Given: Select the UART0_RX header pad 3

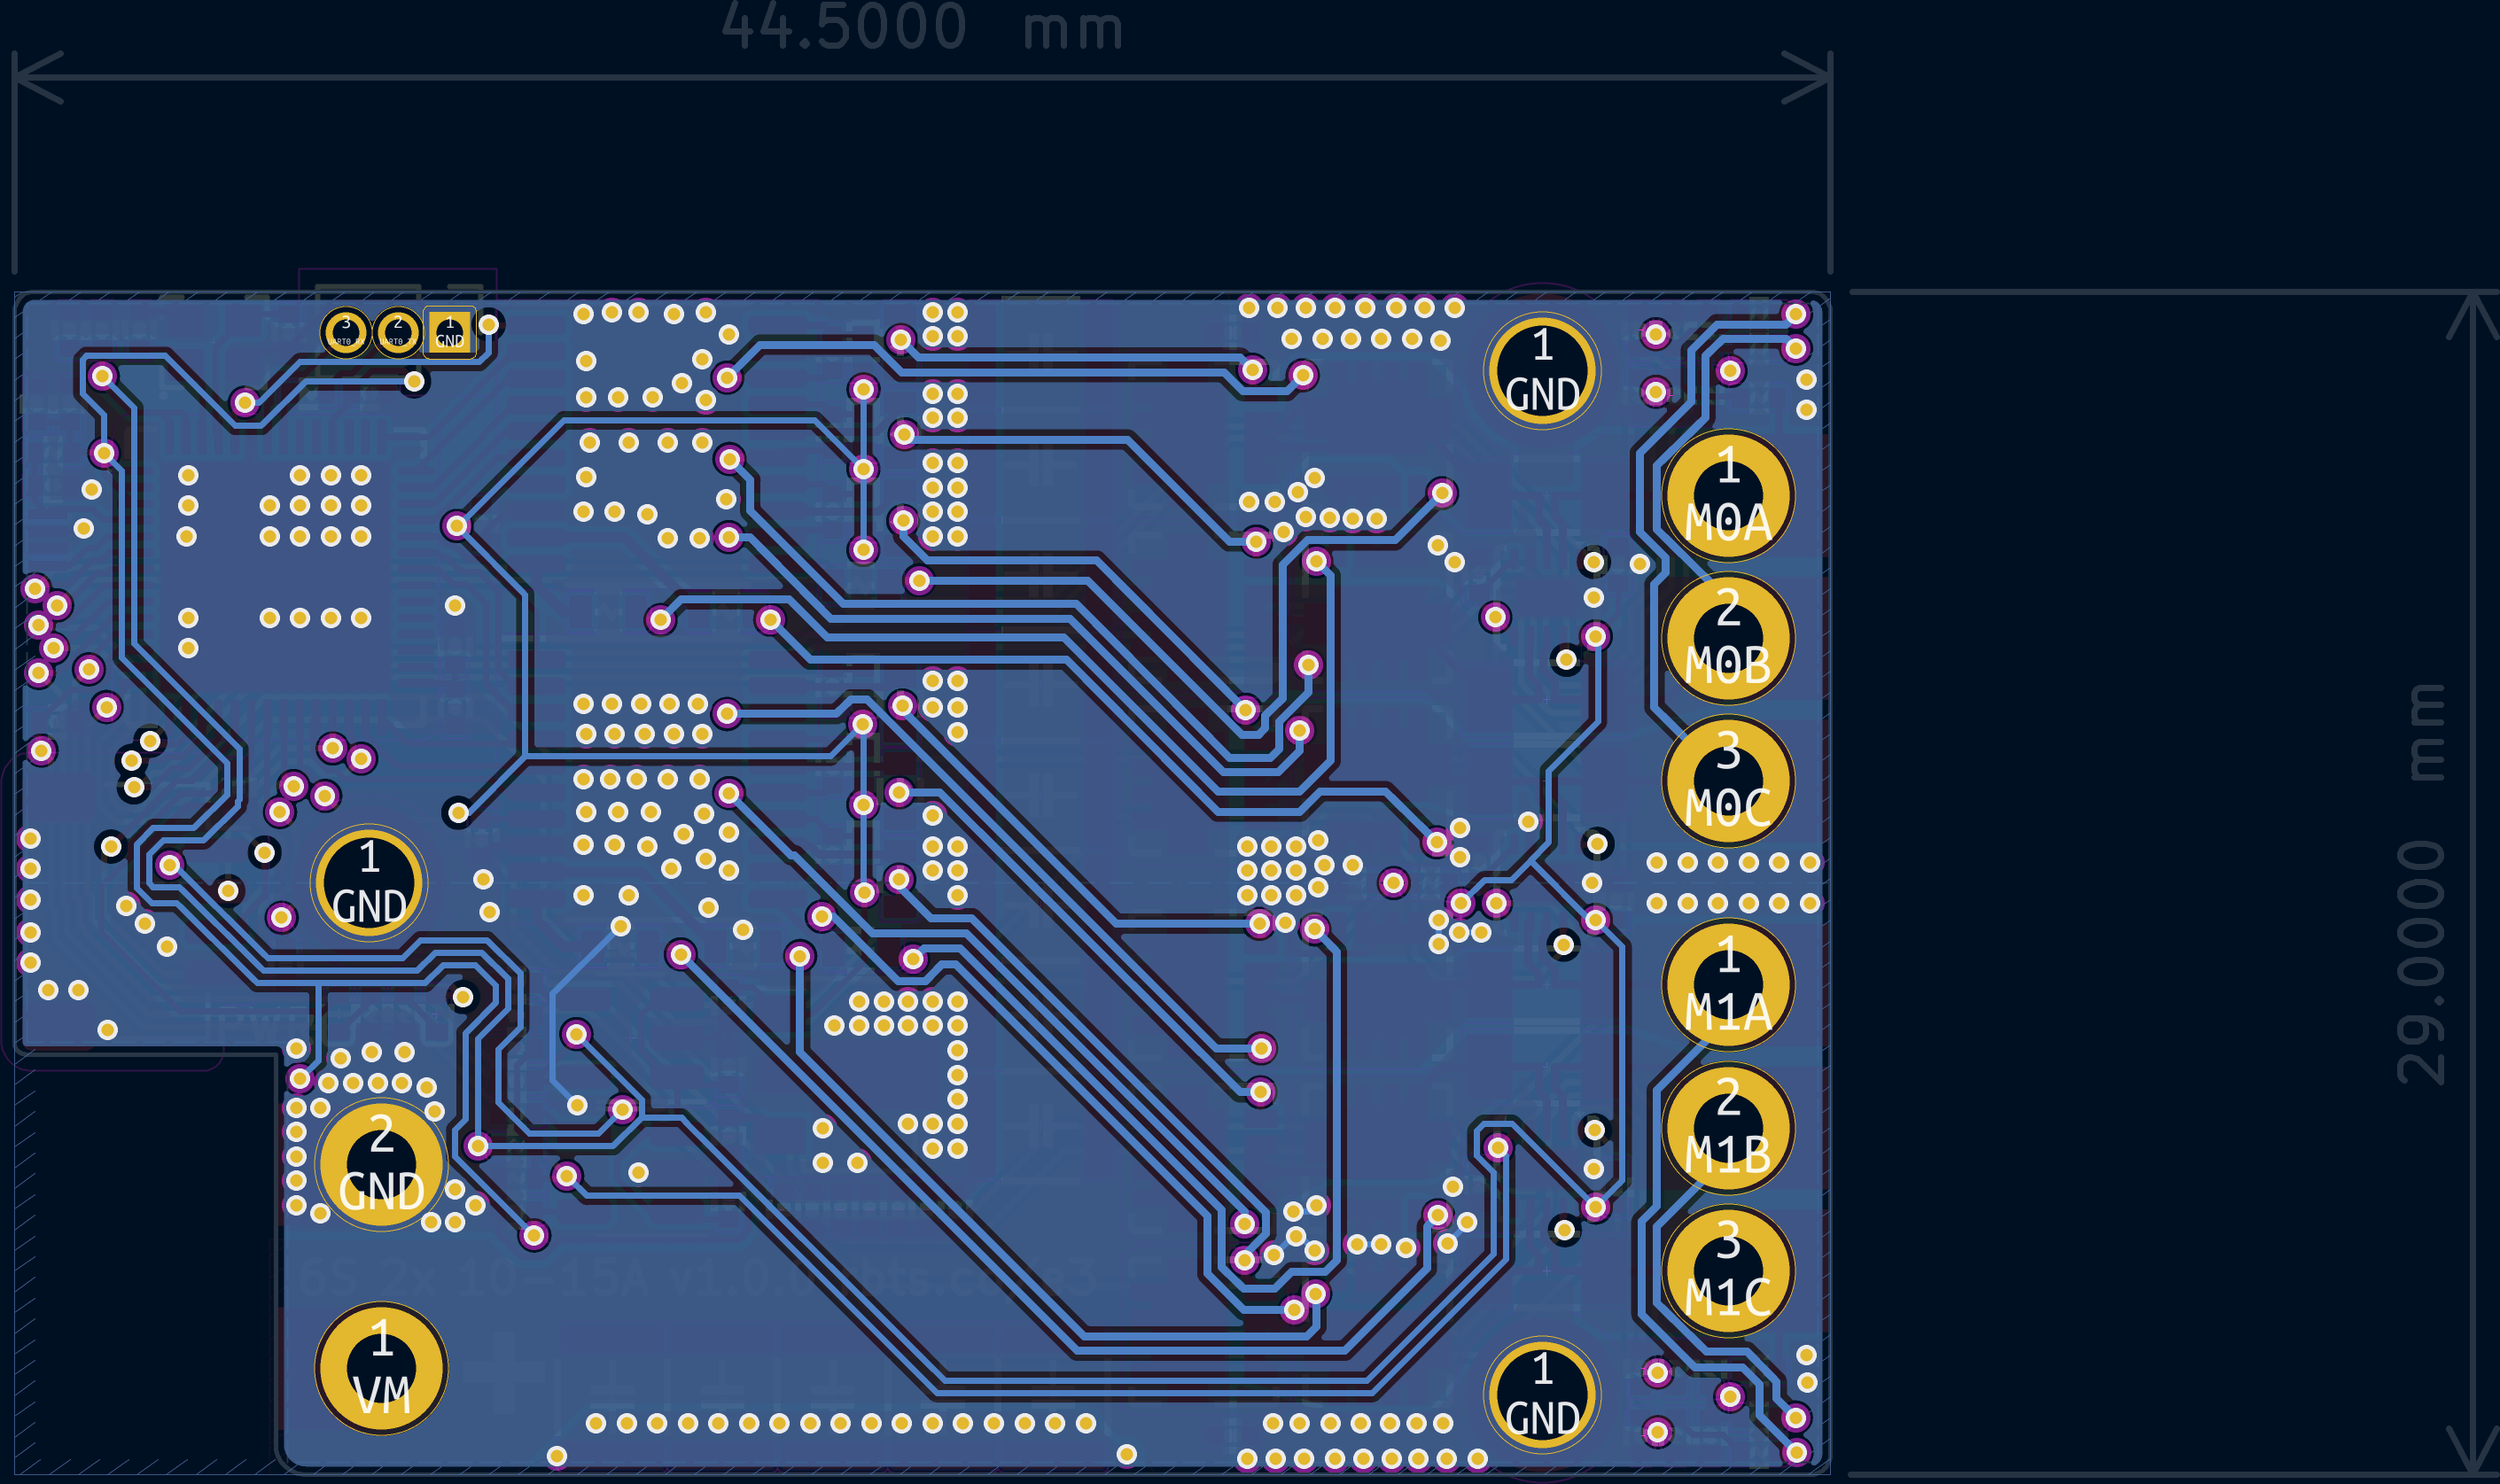Looking at the screenshot, I should [346, 331].
